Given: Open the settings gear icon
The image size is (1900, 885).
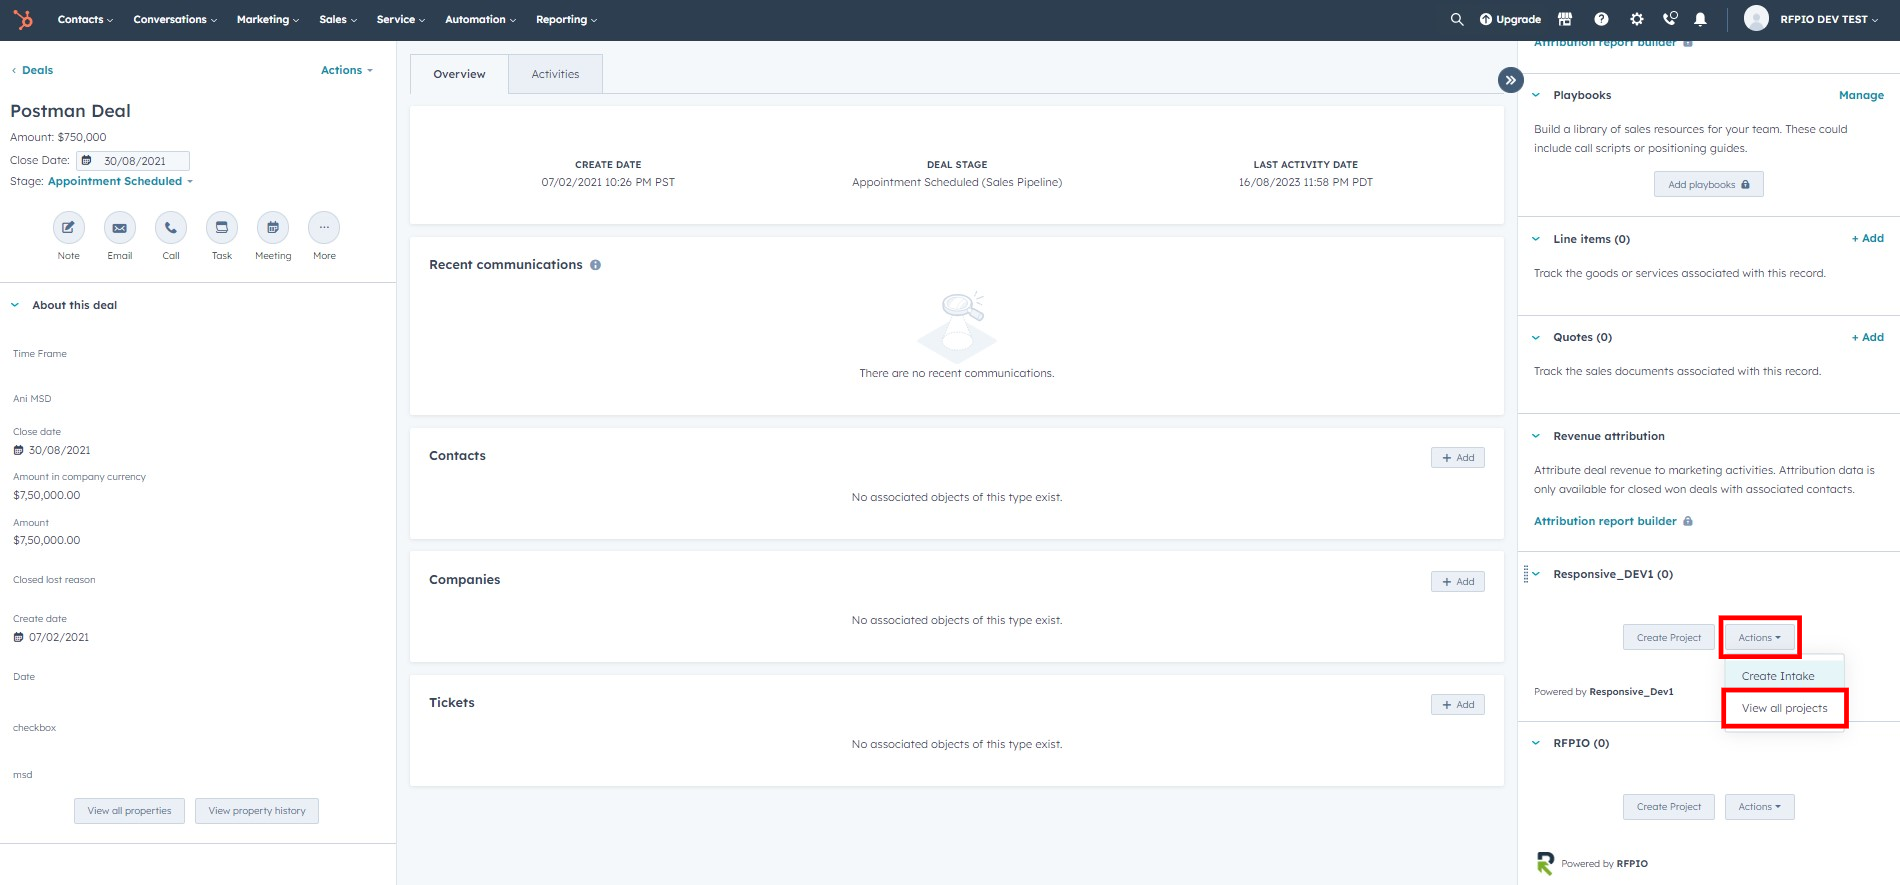Looking at the screenshot, I should click(x=1636, y=19).
